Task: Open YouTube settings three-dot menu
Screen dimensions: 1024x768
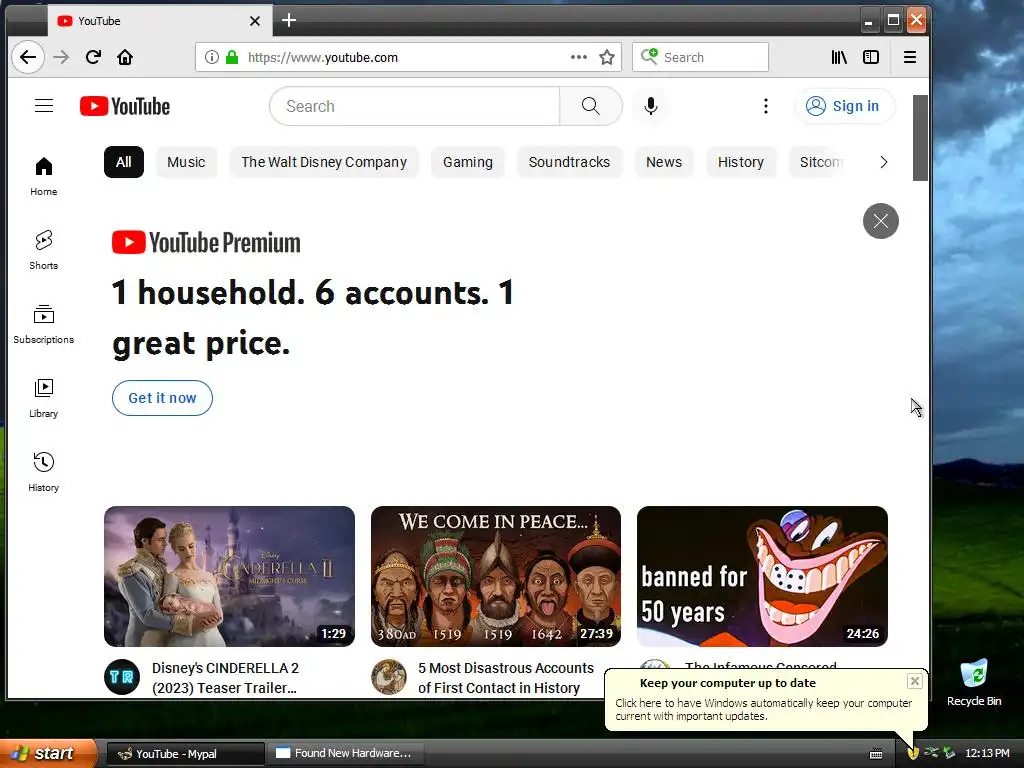Action: [x=766, y=106]
